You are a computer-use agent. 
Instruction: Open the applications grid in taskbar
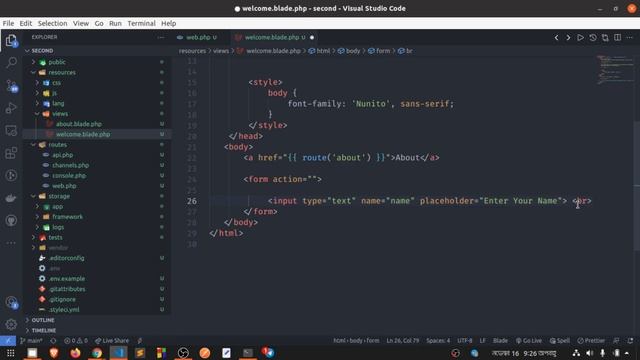point(10,353)
